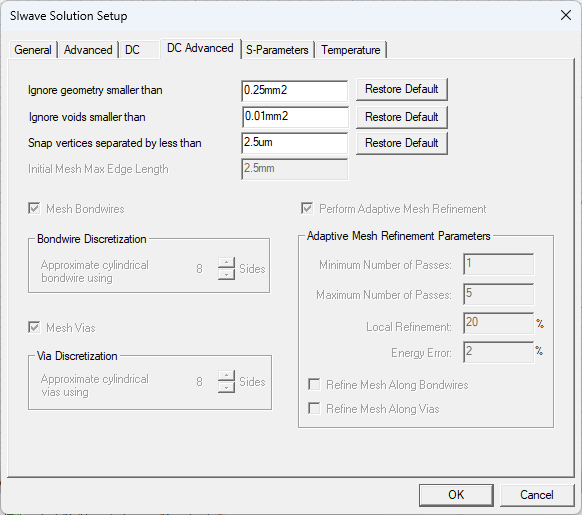
Task: Click the Ignore geometry smaller than field
Action: pos(294,91)
